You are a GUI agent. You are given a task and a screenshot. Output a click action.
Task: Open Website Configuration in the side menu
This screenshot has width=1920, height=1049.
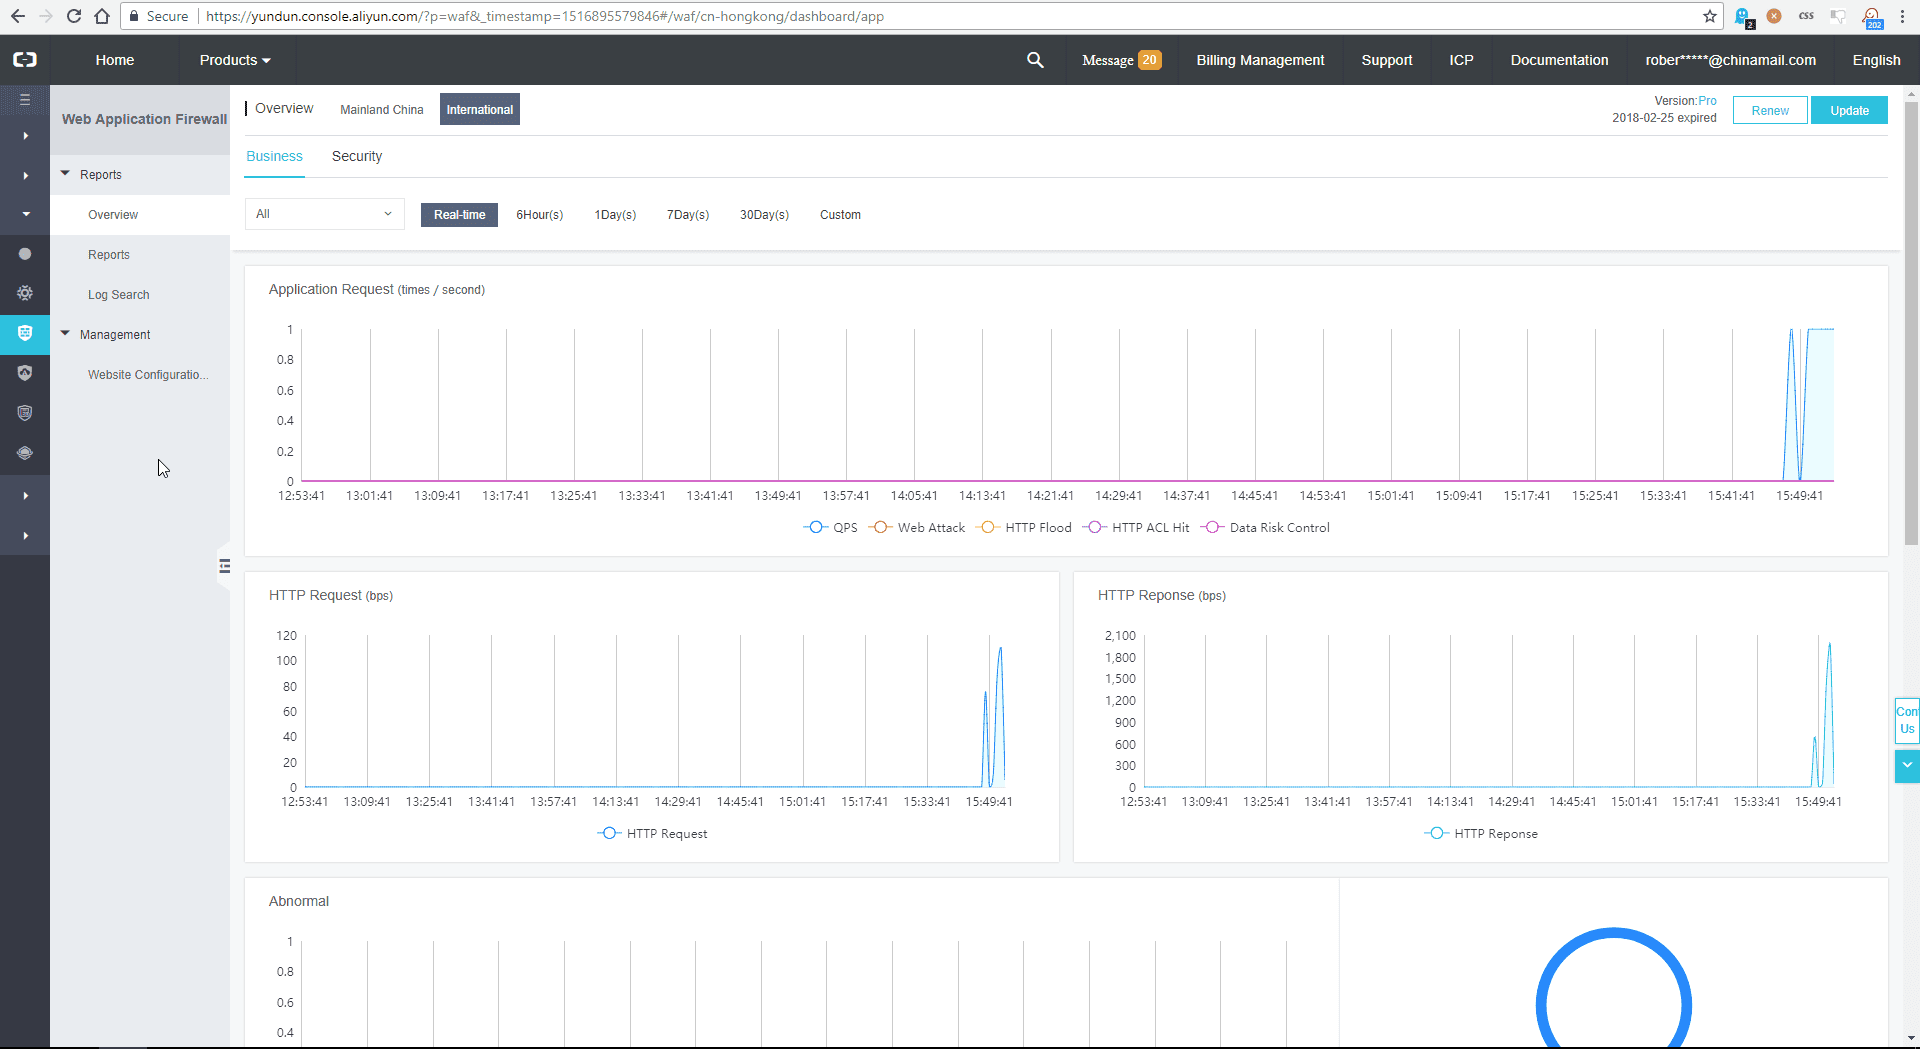click(148, 375)
